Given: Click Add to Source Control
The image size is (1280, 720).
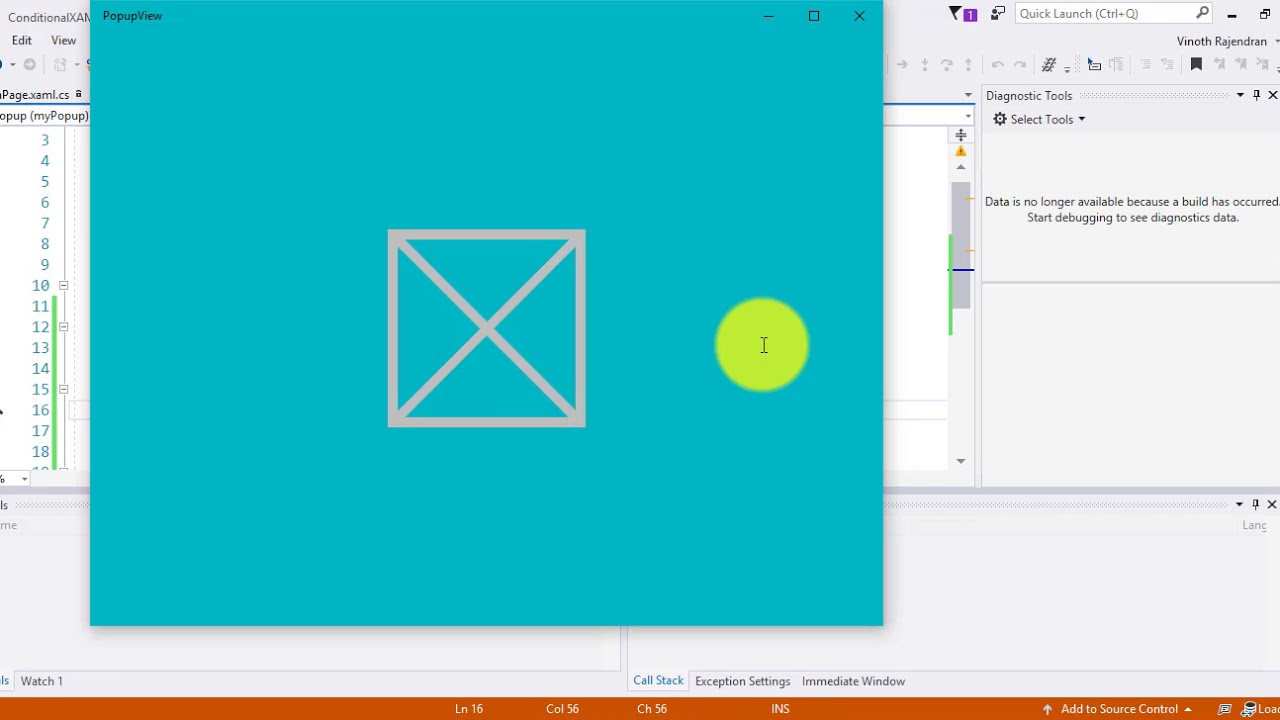Looking at the screenshot, I should (1118, 709).
